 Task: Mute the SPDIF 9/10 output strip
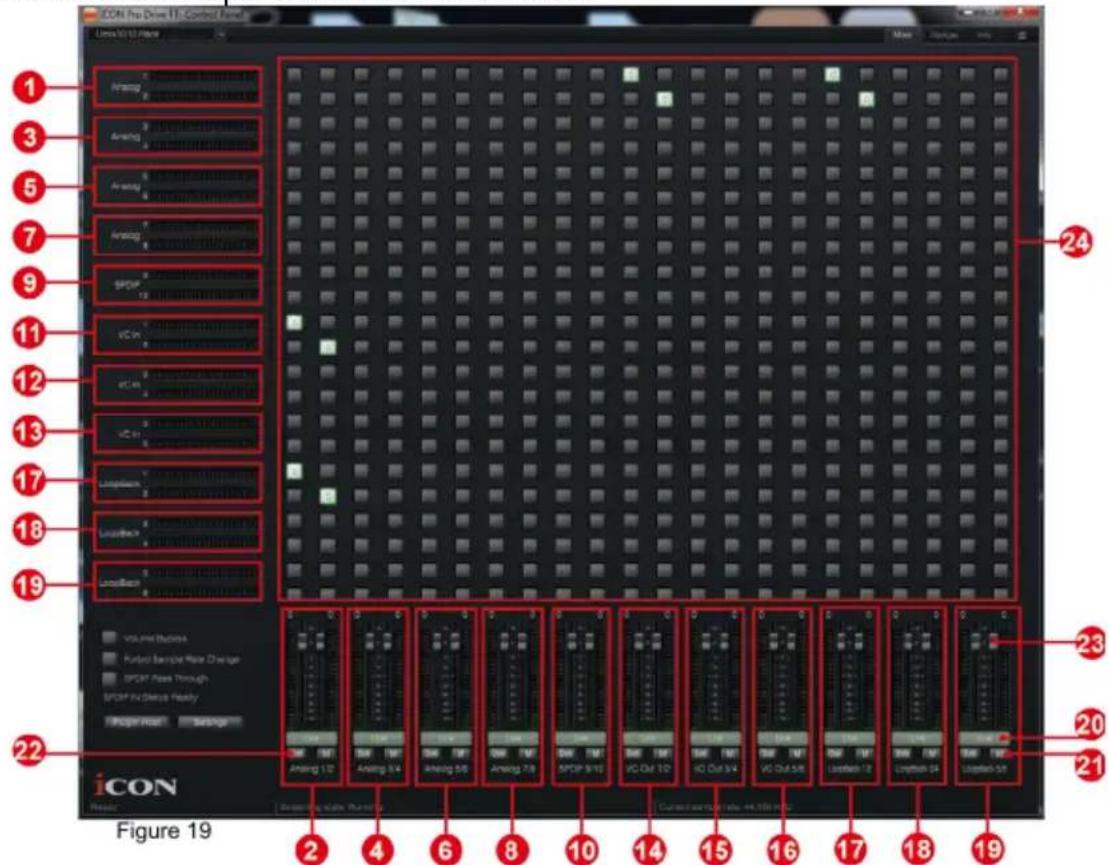point(596,753)
